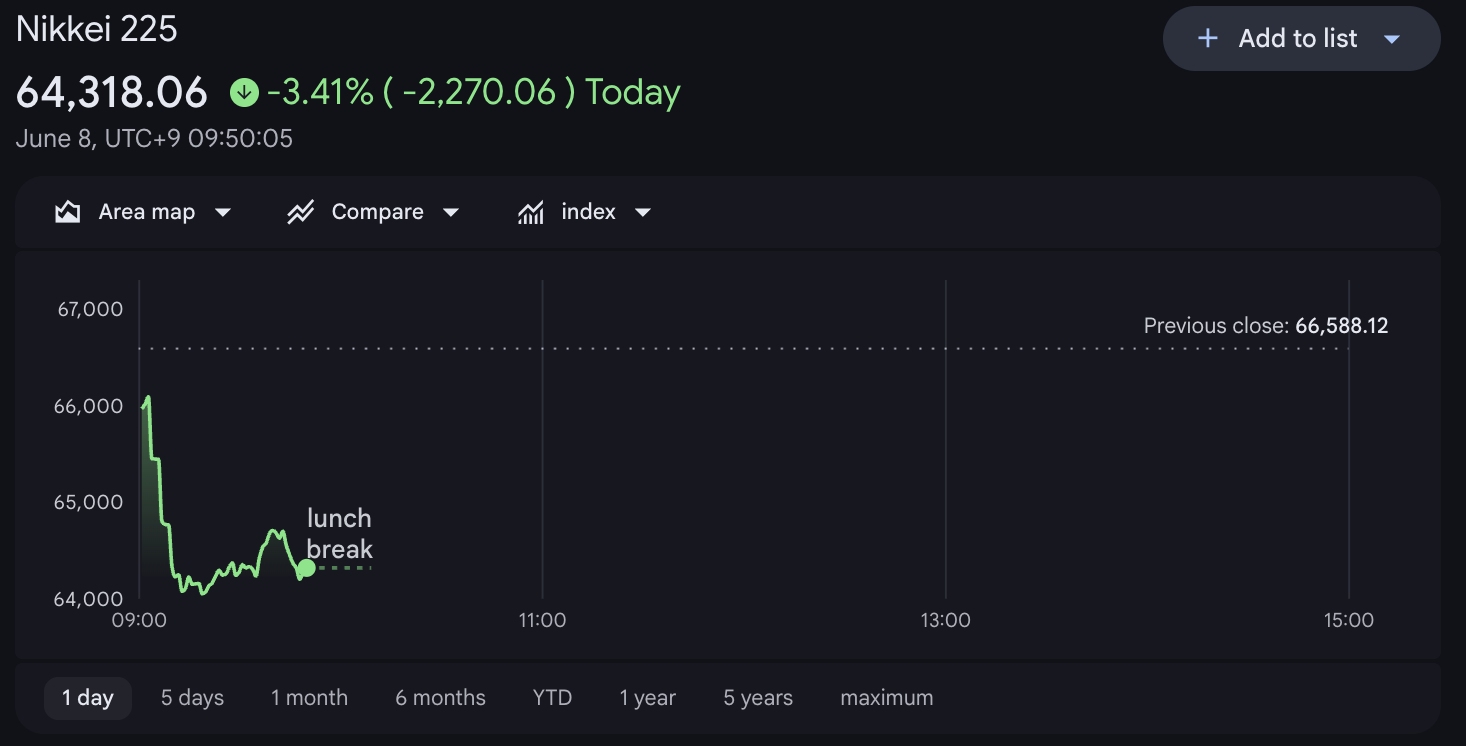Image resolution: width=1466 pixels, height=746 pixels.
Task: Switch to the 1 month range
Action: tap(309, 698)
